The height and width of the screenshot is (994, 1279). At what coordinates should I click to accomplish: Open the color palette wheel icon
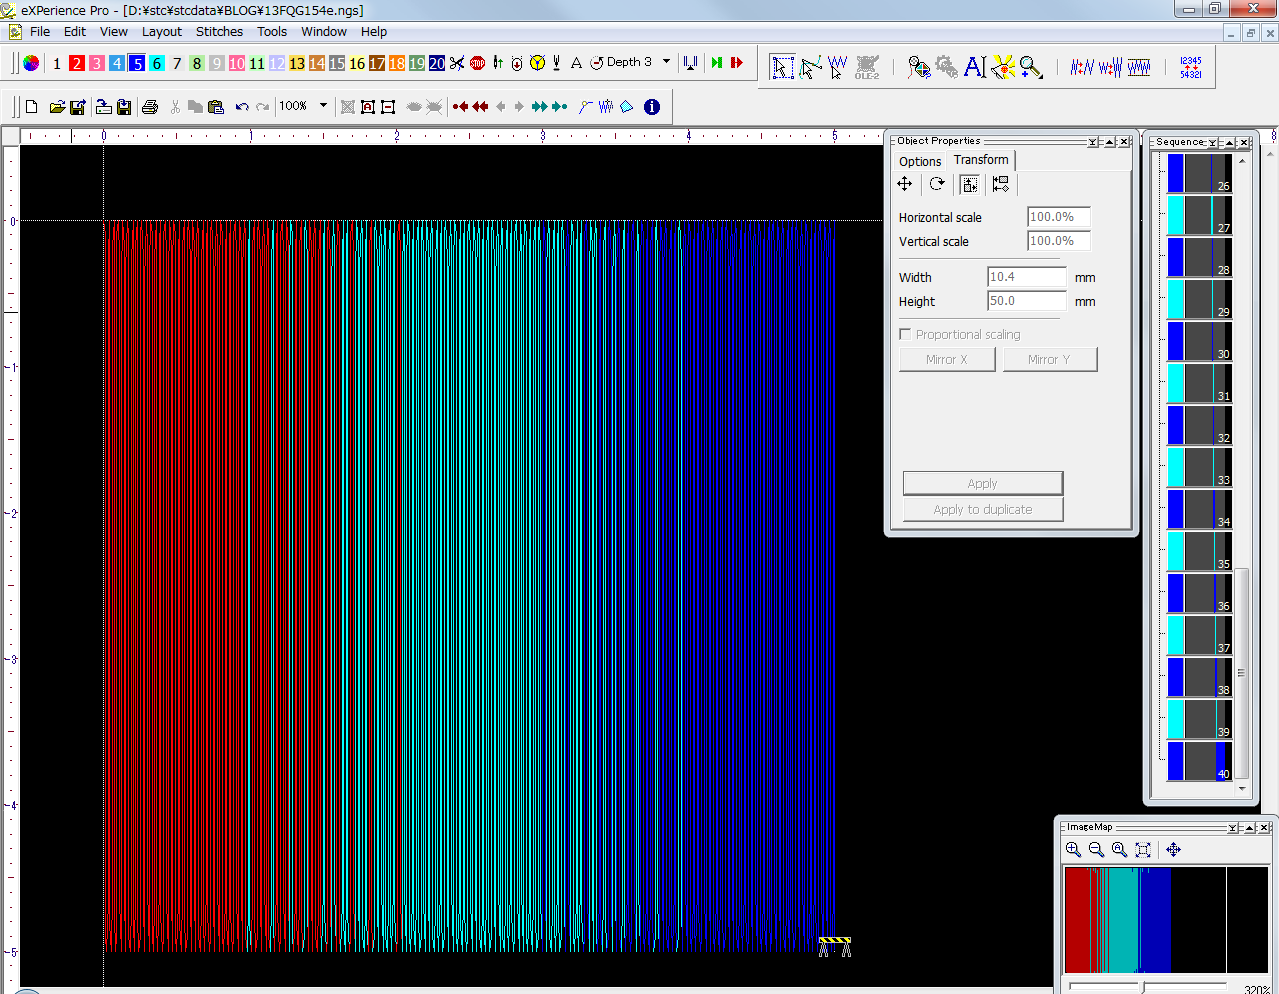[31, 63]
